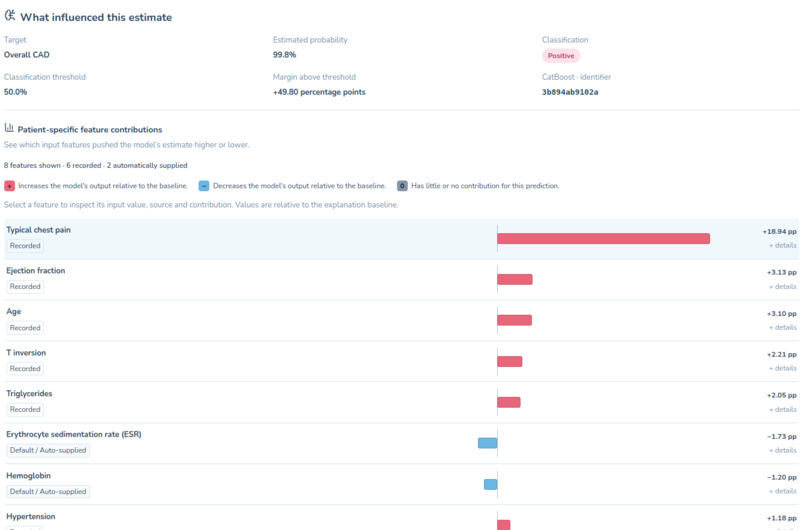The width and height of the screenshot is (806, 530).
Task: Click the Triglycerides red contribution bar
Action: point(509,402)
